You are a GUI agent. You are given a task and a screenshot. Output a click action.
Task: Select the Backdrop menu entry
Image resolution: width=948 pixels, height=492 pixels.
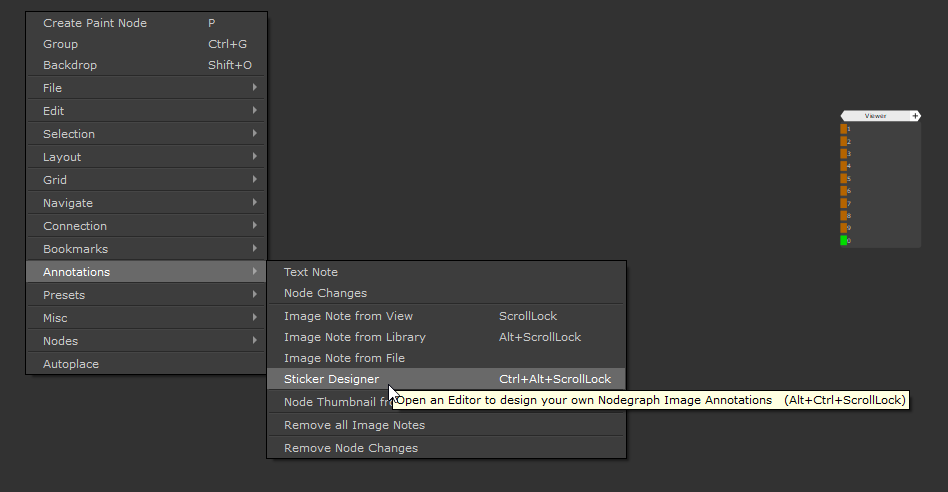coord(69,65)
